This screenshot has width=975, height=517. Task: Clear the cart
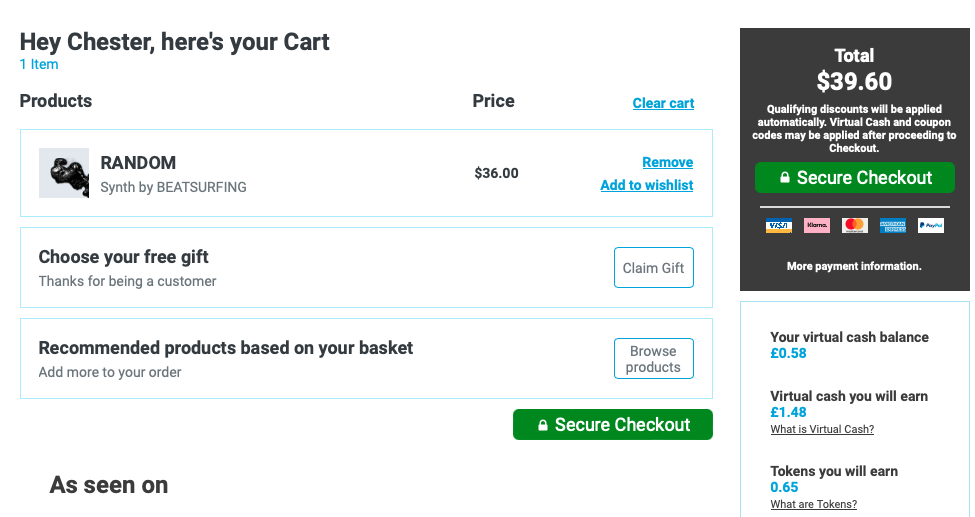(x=663, y=103)
